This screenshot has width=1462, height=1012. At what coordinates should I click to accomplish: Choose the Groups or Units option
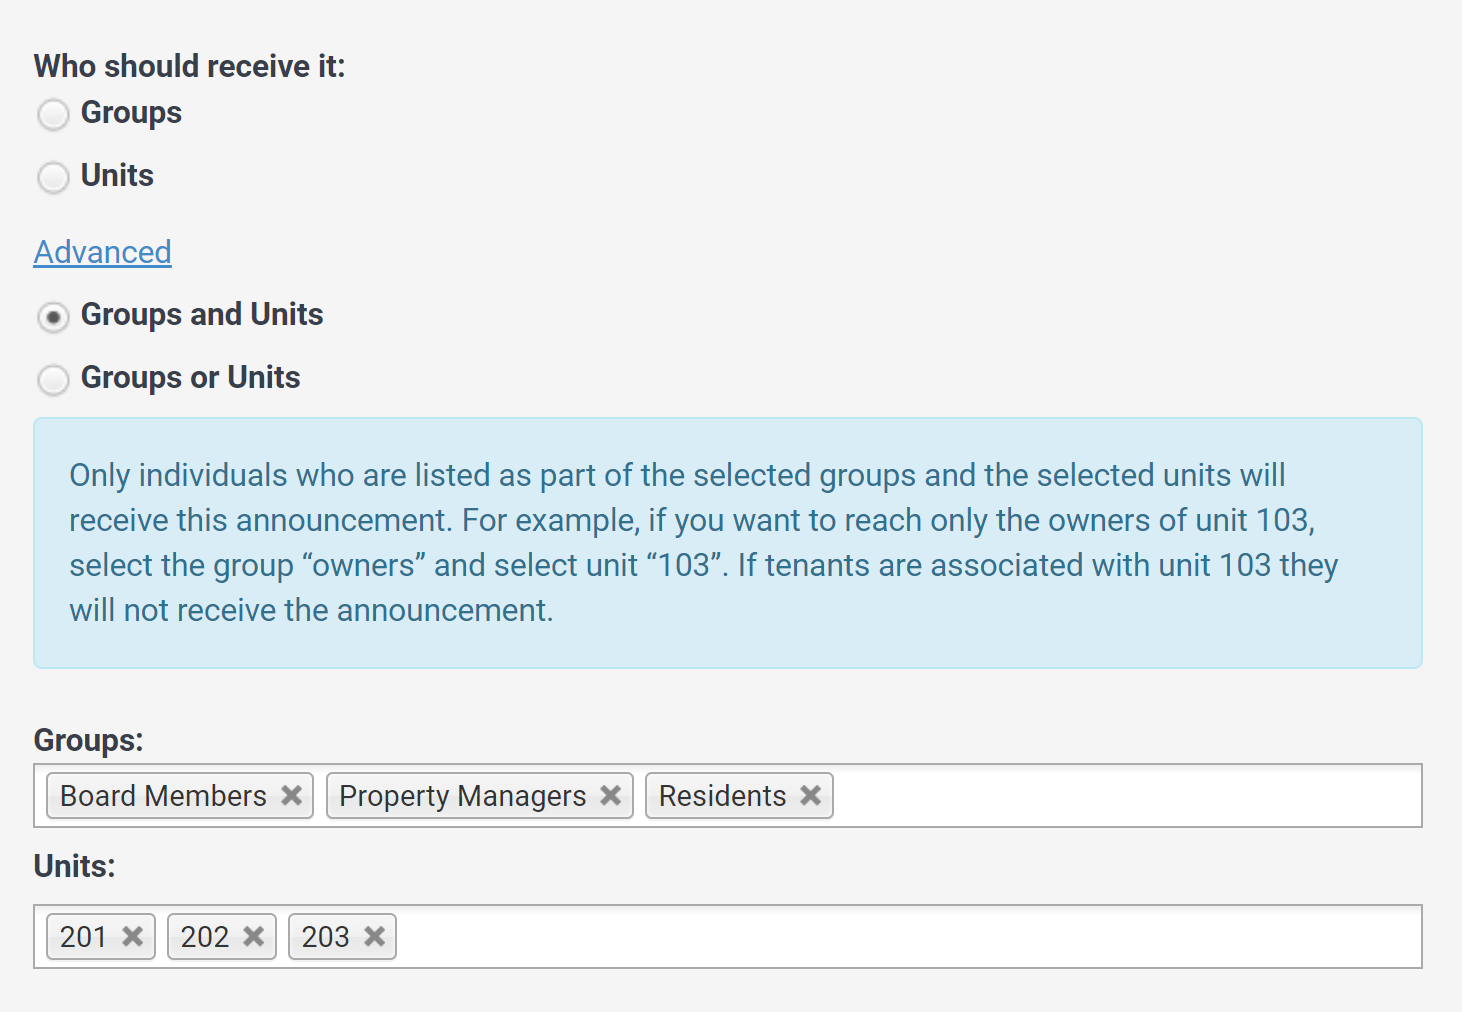point(53,380)
